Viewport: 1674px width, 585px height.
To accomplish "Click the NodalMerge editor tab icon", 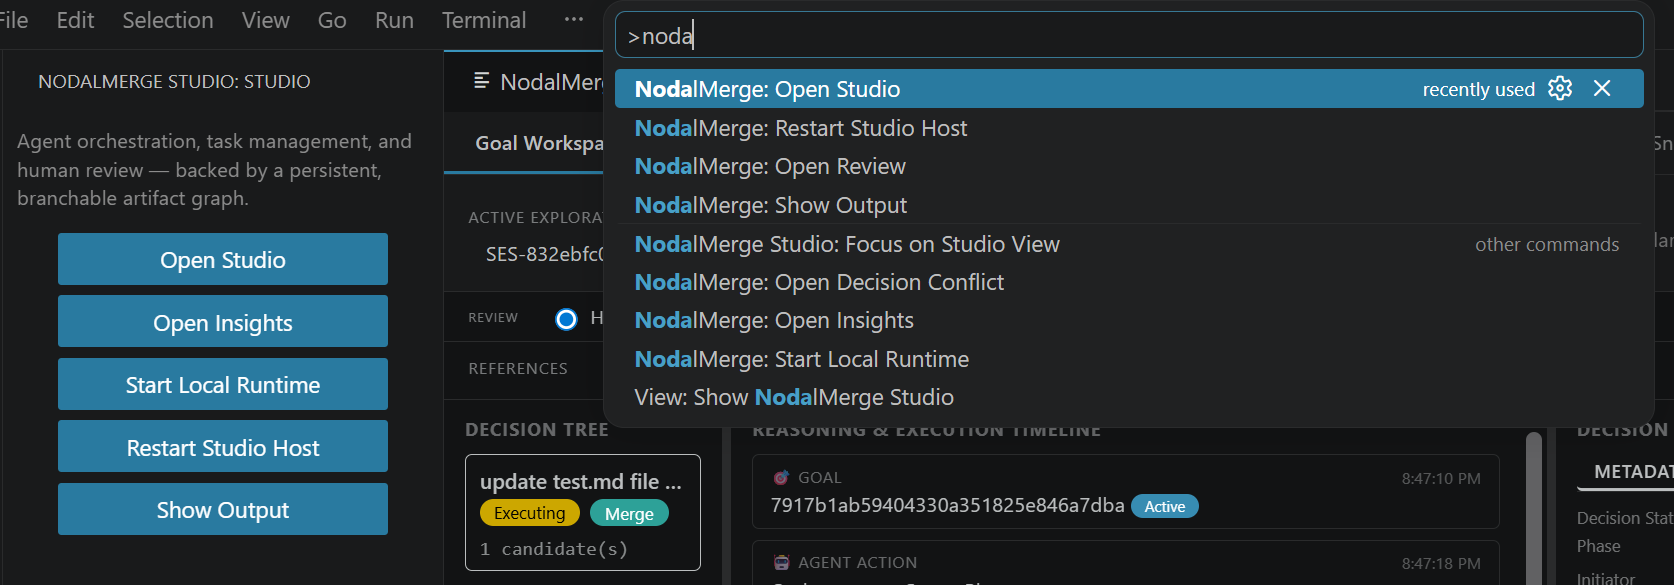I will (x=482, y=81).
